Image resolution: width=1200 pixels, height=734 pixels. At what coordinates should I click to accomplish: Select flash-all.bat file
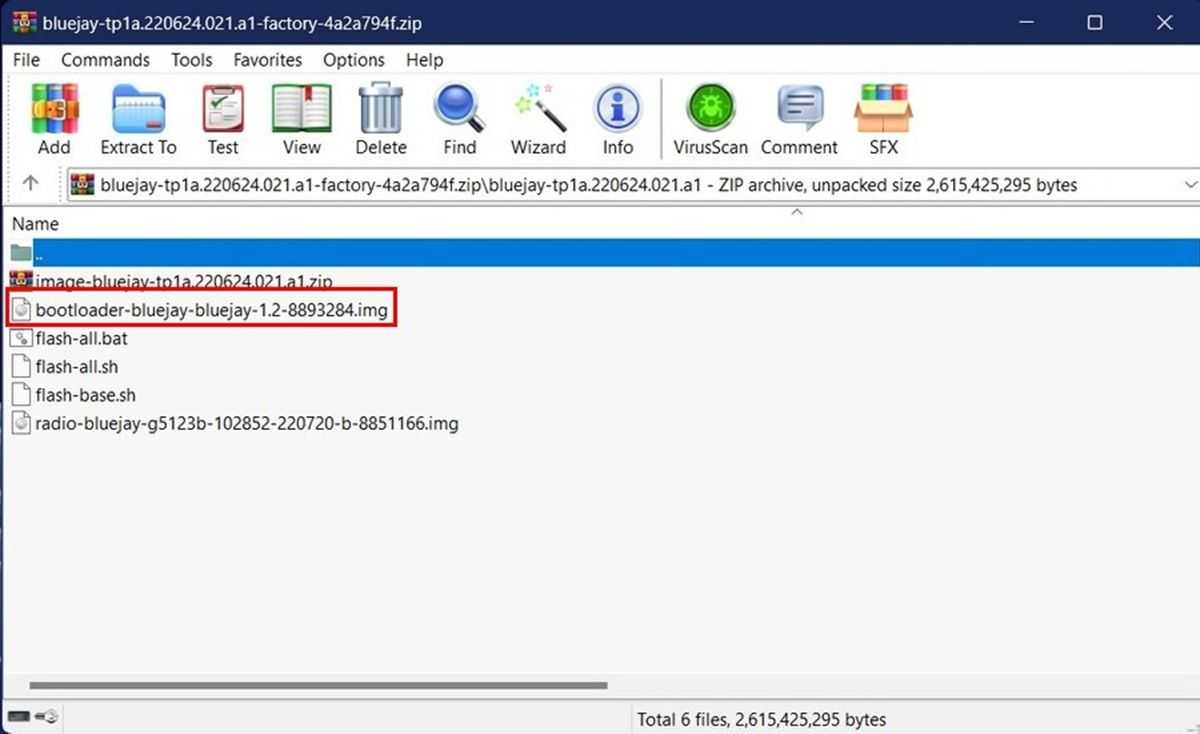coord(81,338)
